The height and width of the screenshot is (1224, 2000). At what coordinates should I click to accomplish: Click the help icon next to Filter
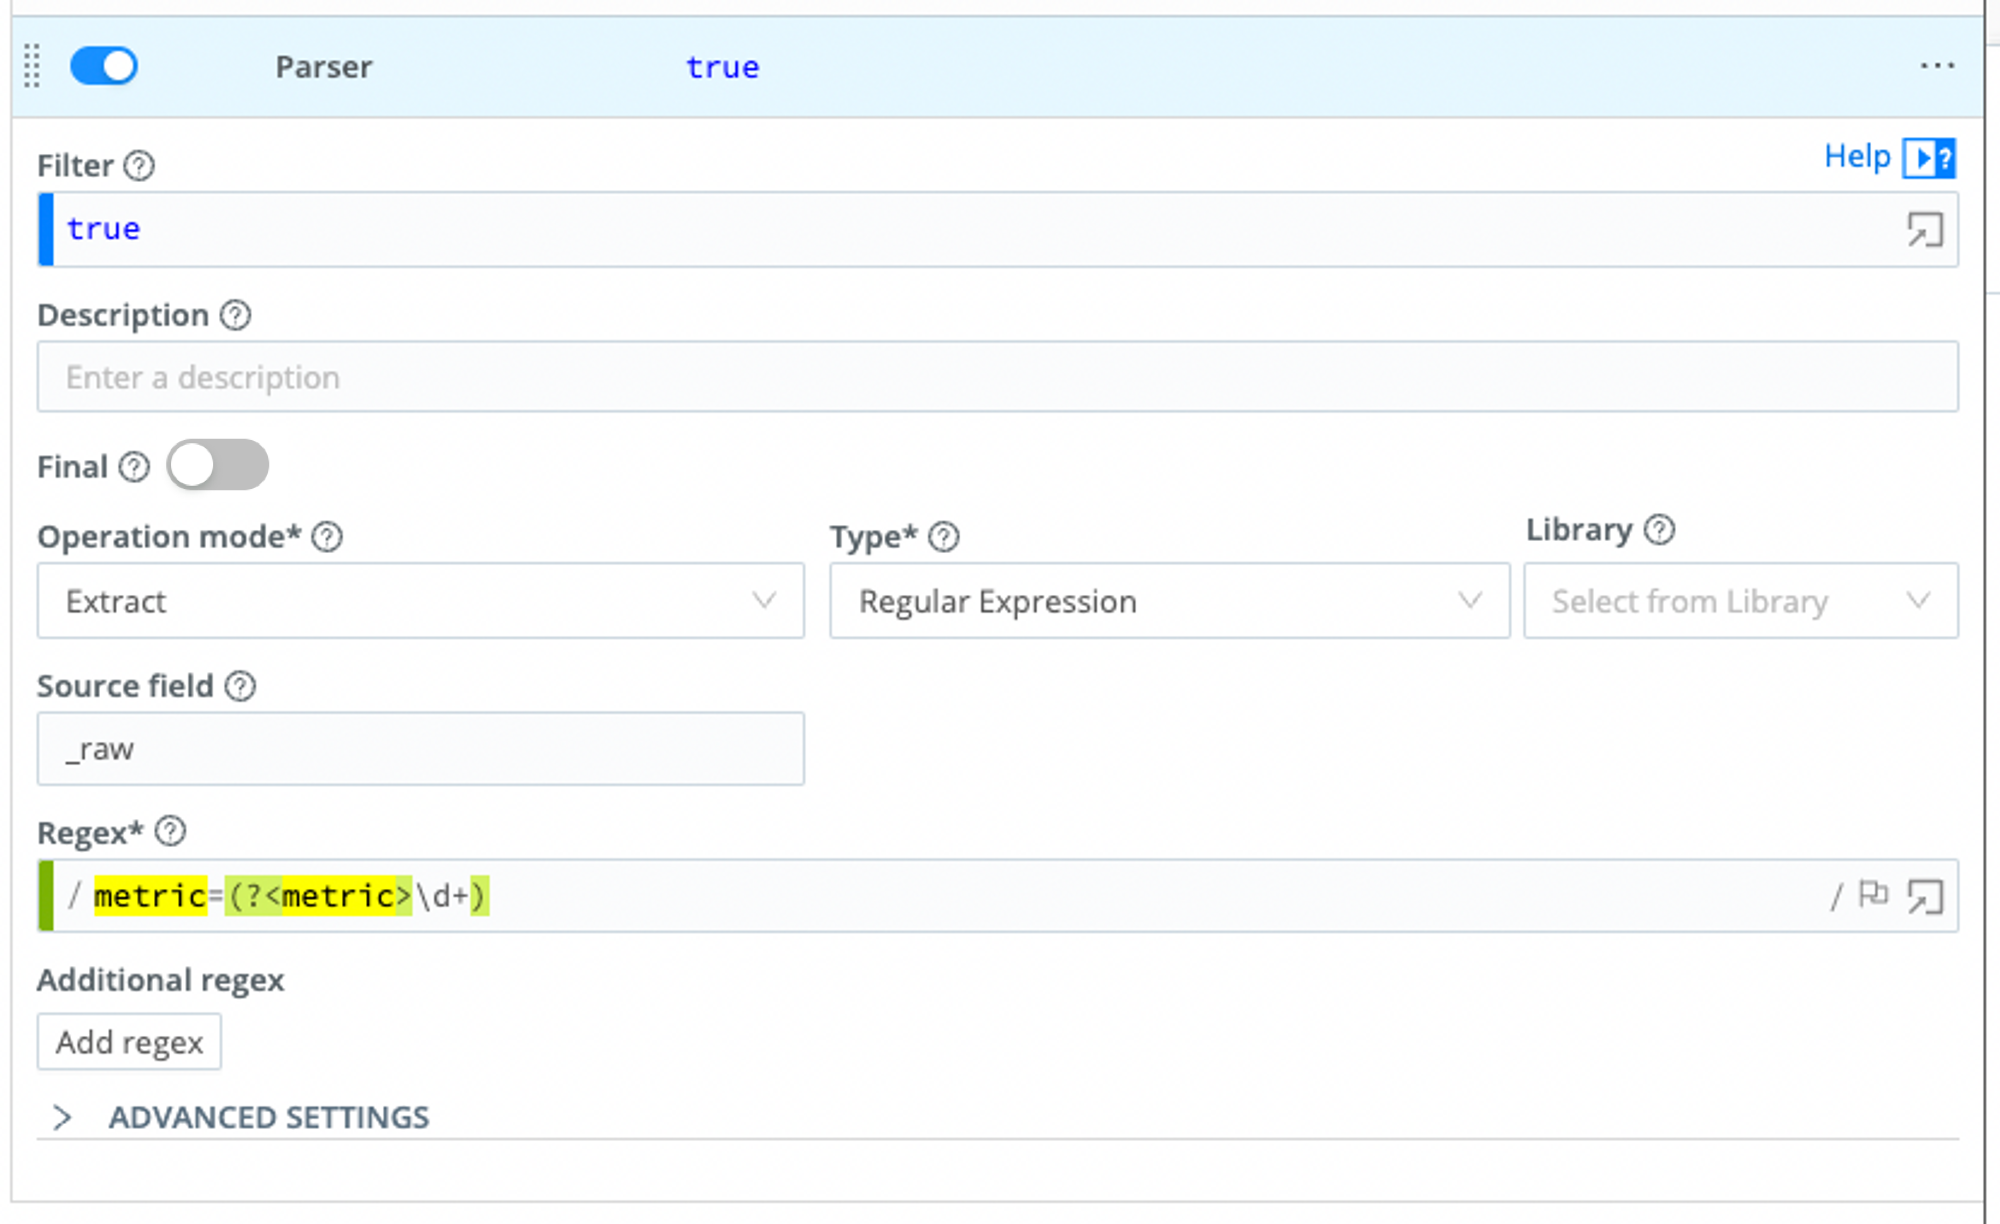point(141,166)
